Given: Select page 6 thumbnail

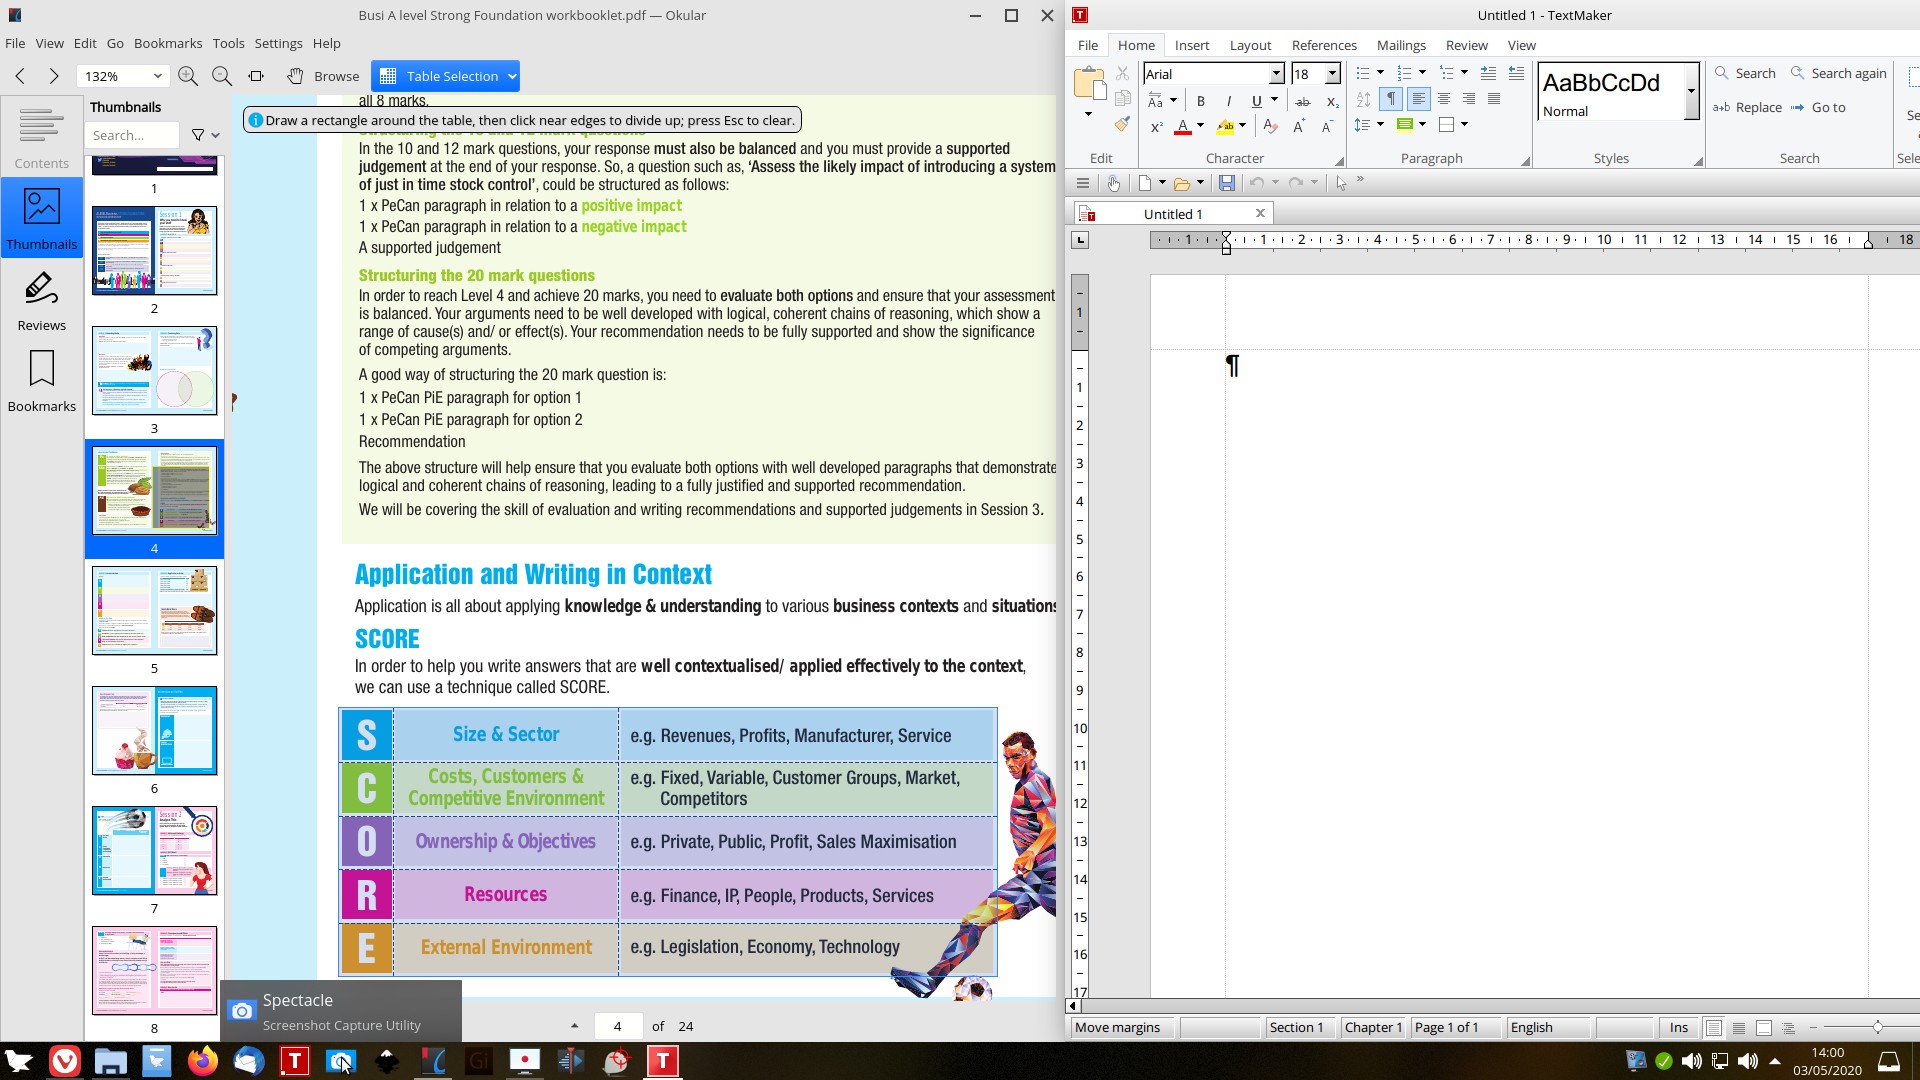Looking at the screenshot, I should click(154, 731).
